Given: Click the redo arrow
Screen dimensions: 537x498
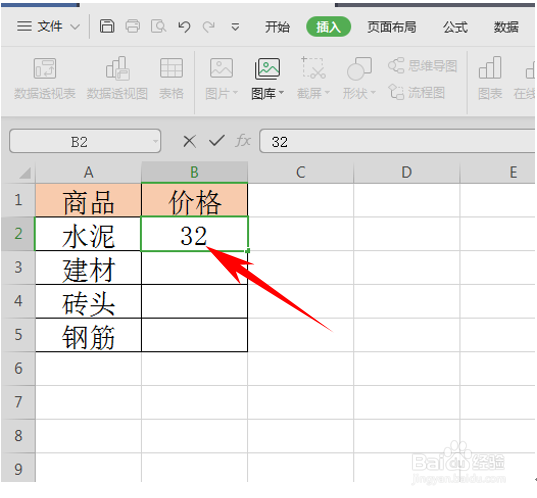Looking at the screenshot, I should click(209, 26).
